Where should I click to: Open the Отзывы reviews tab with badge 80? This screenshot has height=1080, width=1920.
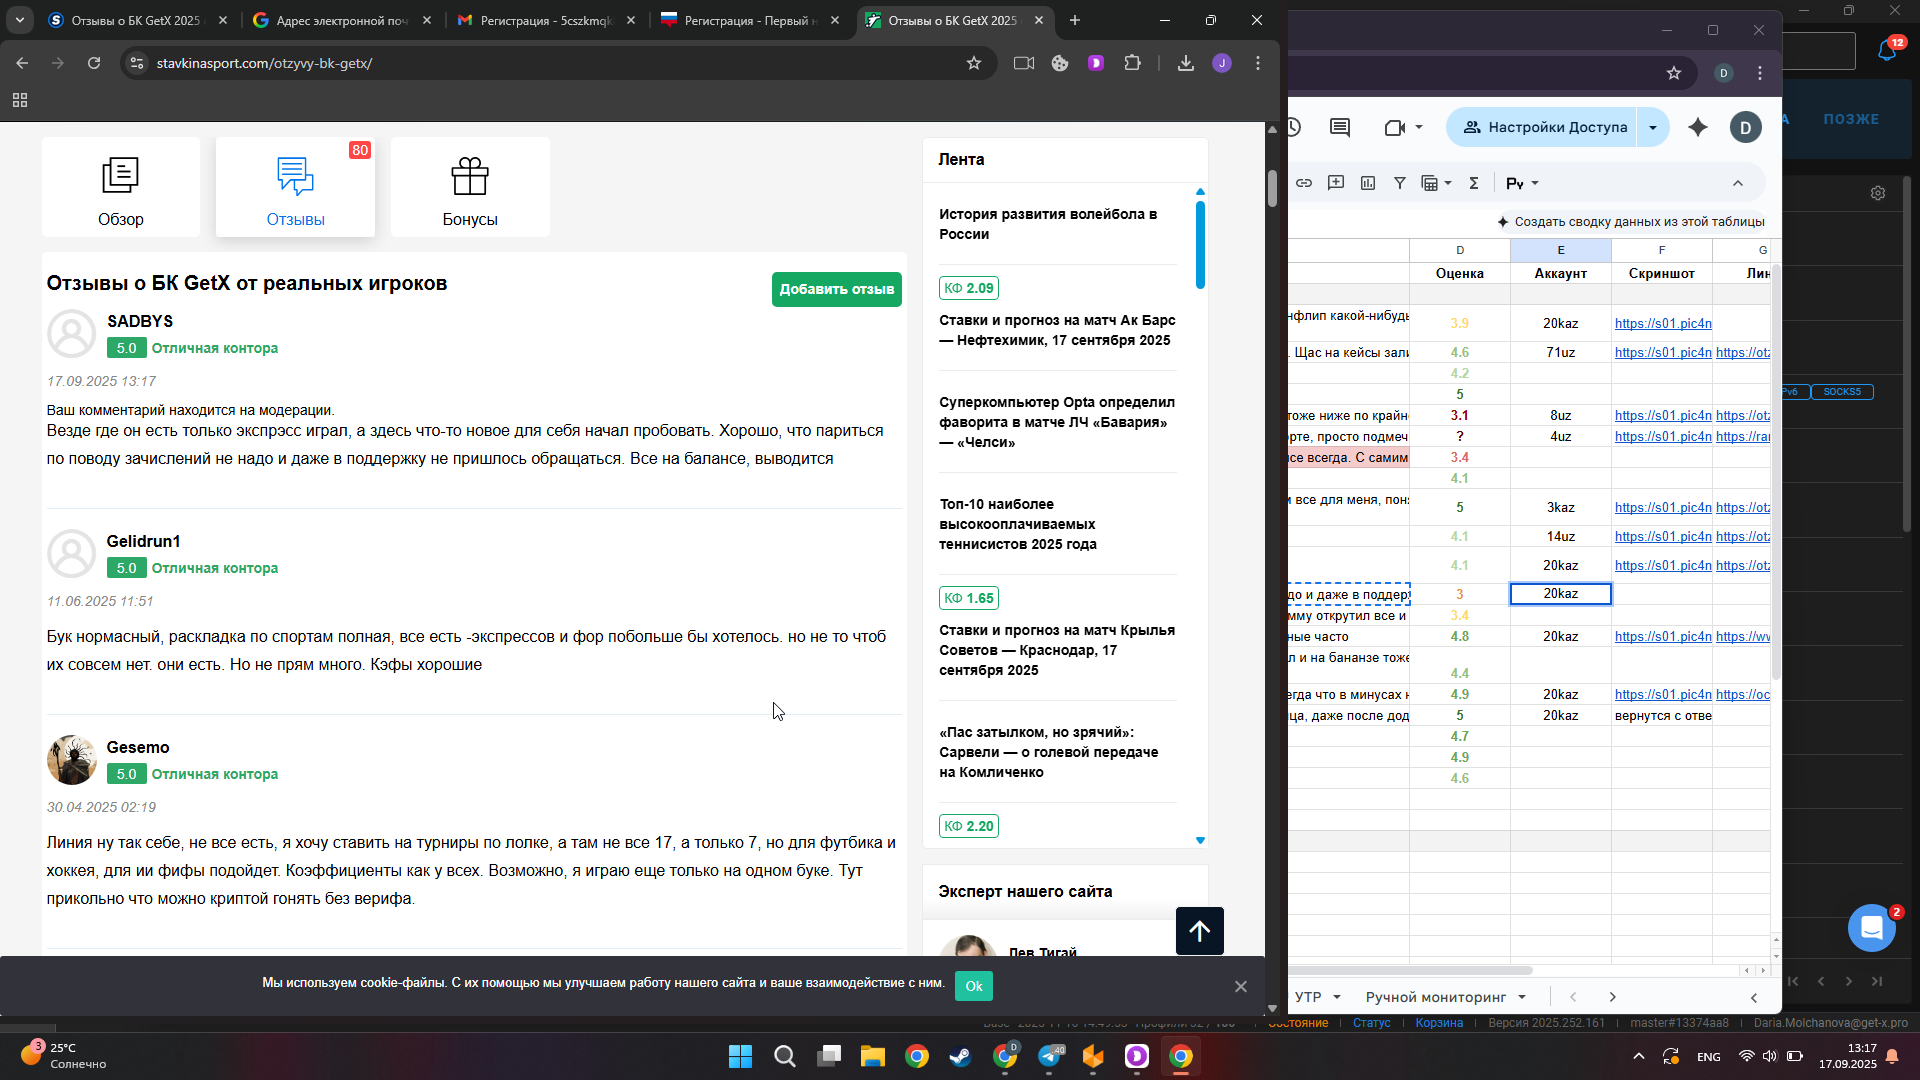tap(295, 187)
